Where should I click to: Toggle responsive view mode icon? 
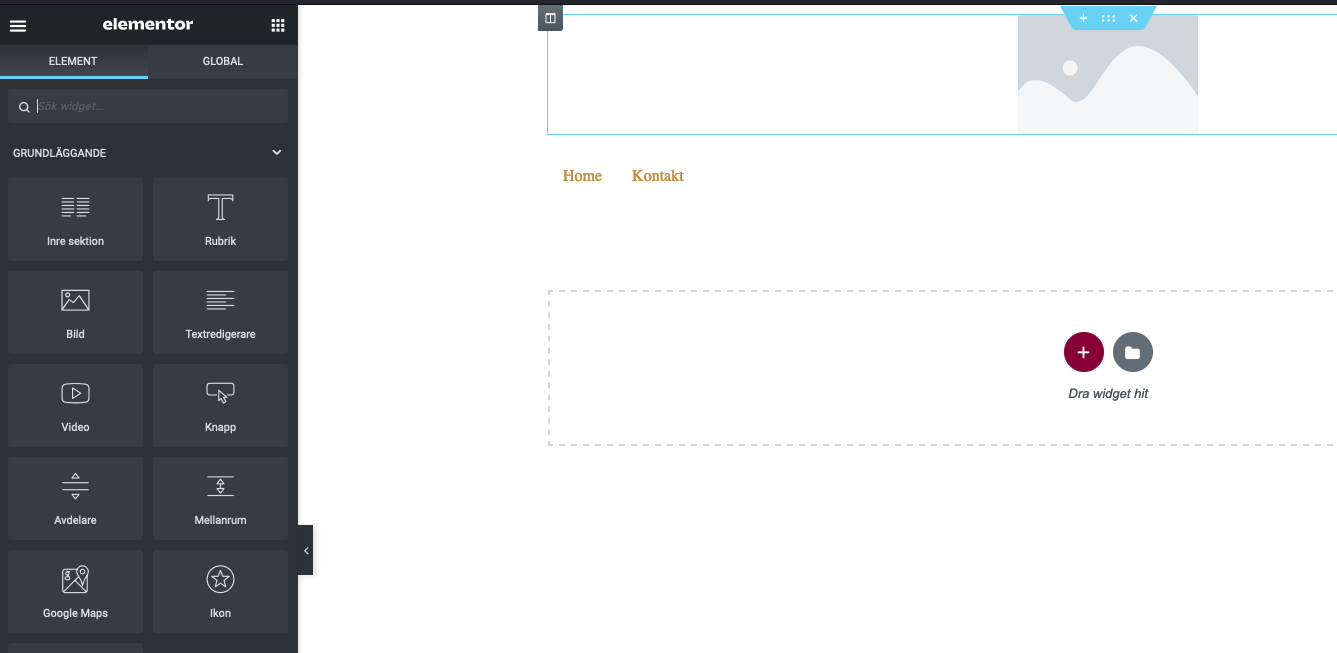point(549,17)
